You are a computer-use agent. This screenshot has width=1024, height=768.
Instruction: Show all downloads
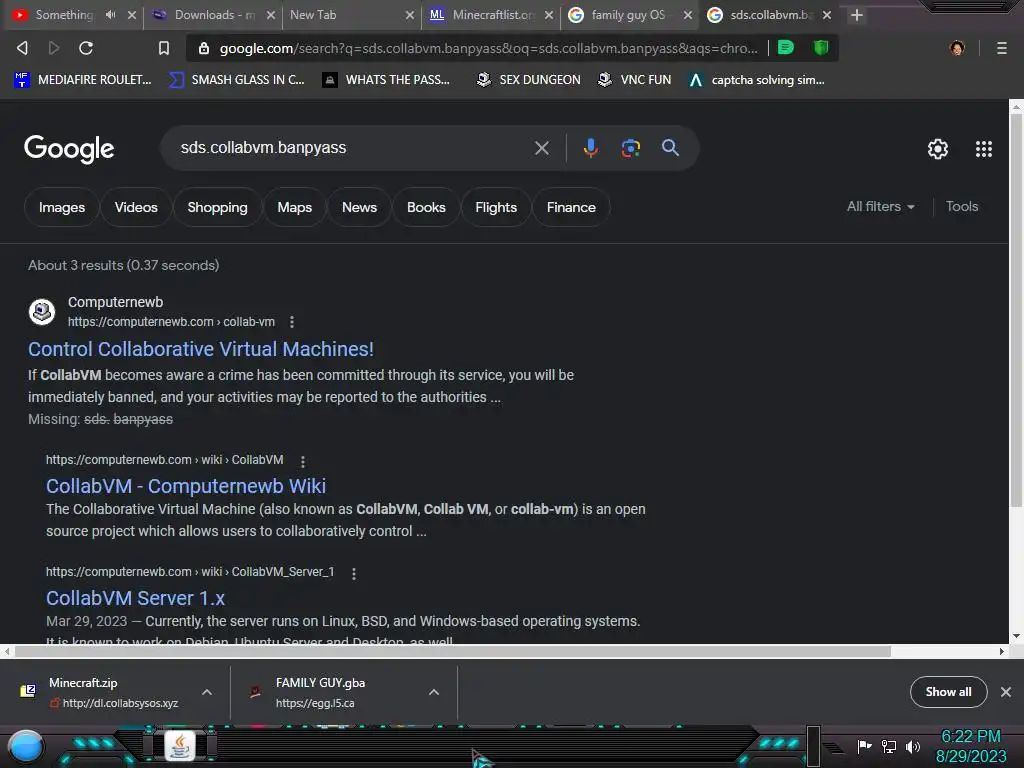tap(948, 692)
